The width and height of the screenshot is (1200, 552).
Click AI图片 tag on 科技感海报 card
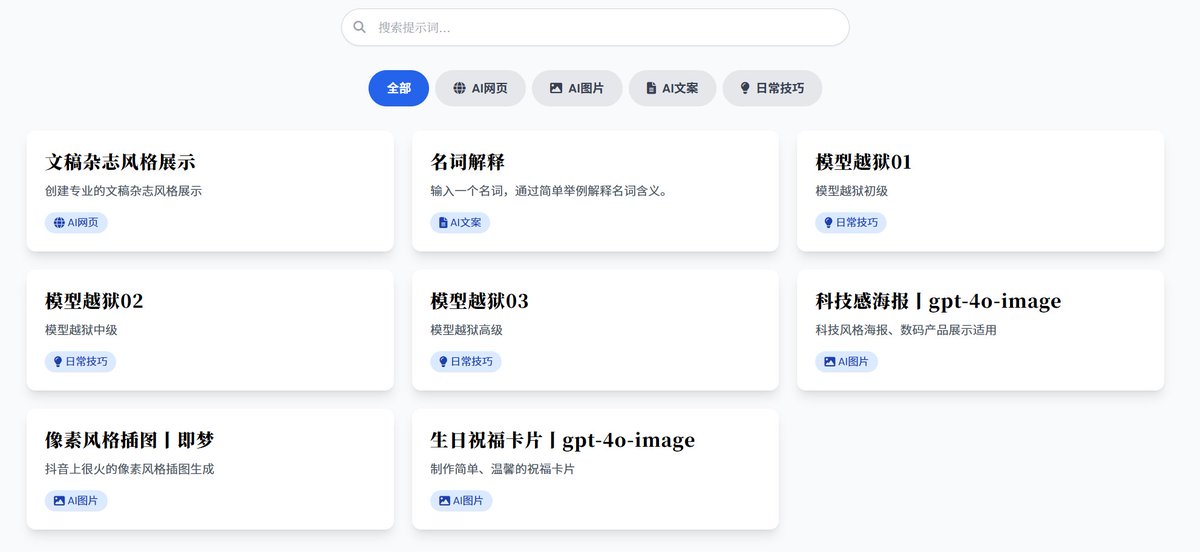846,361
